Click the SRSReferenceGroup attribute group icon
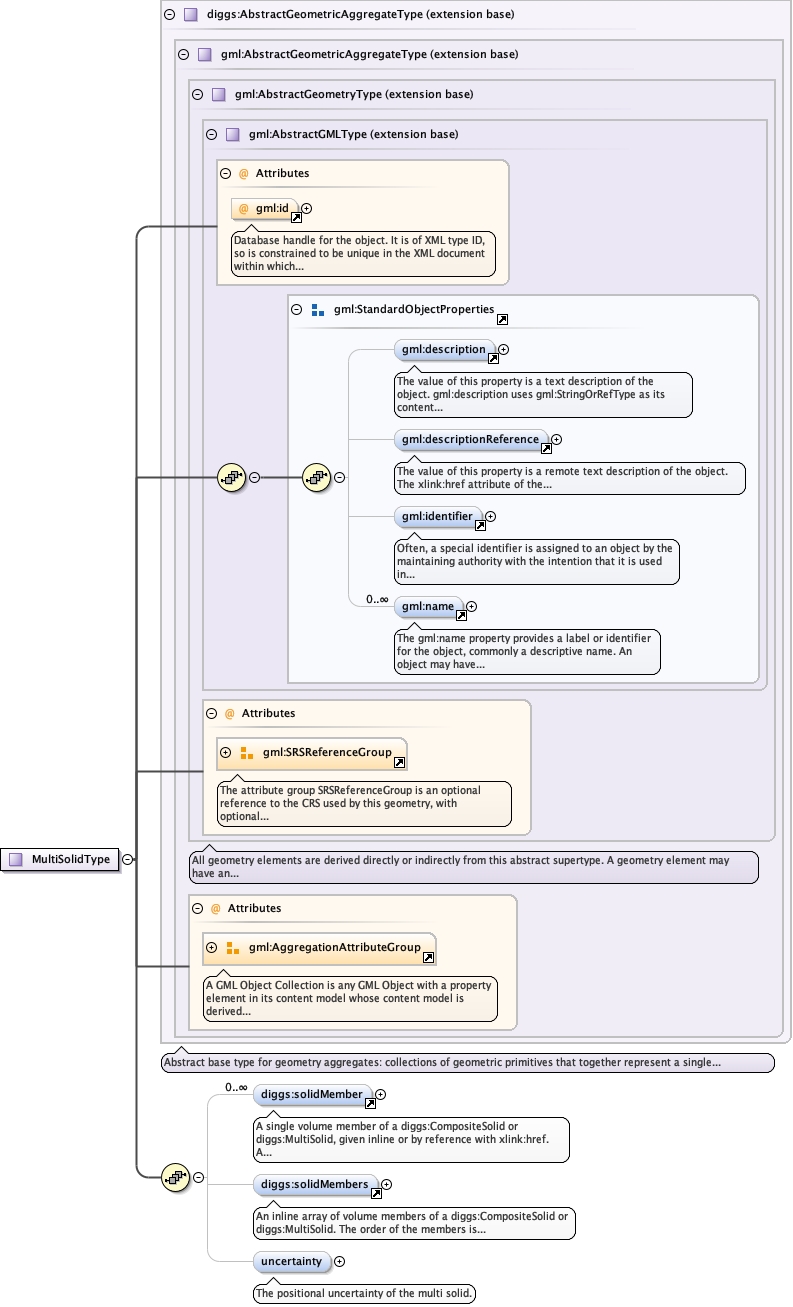Image resolution: width=793 pixels, height=1307 pixels. (247, 752)
